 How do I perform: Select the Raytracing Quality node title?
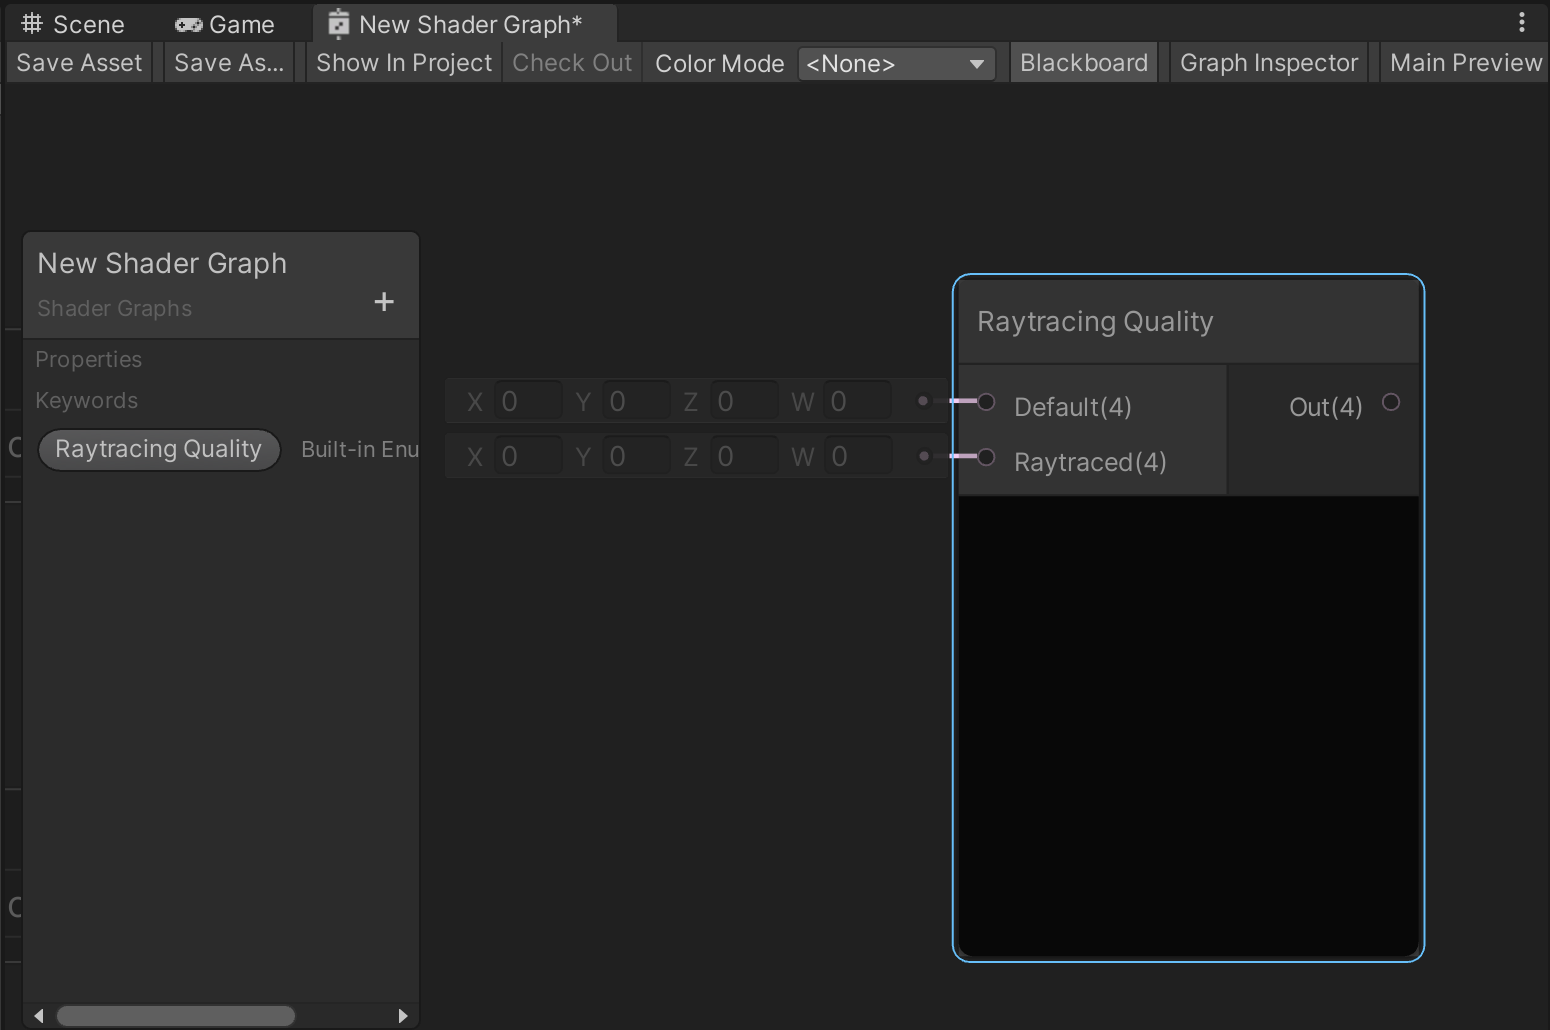(x=1095, y=322)
